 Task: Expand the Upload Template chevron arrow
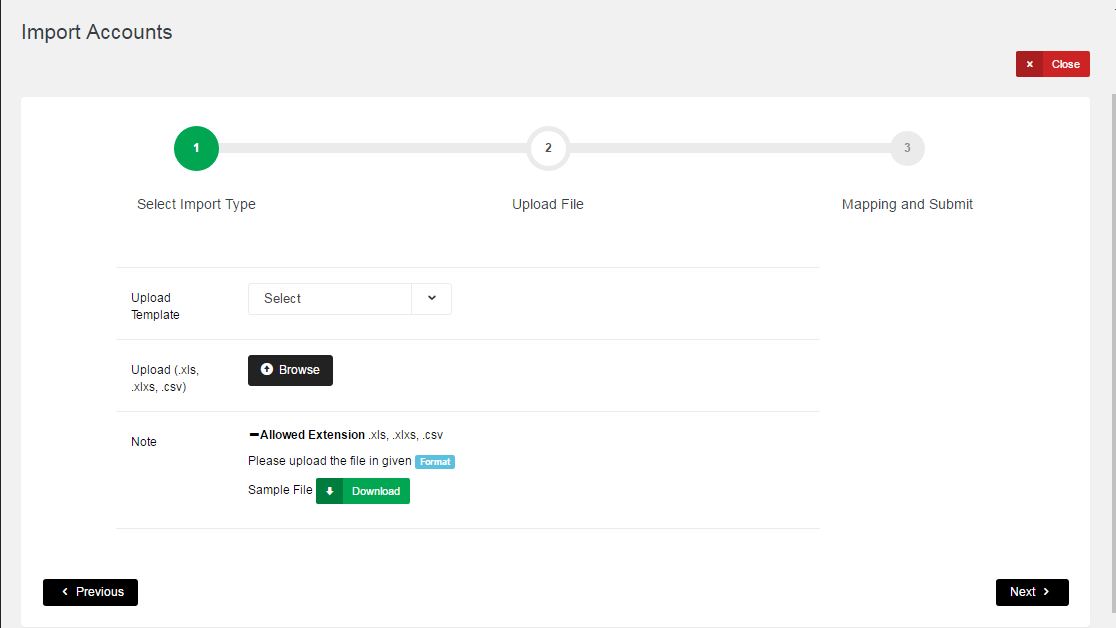[432, 299]
